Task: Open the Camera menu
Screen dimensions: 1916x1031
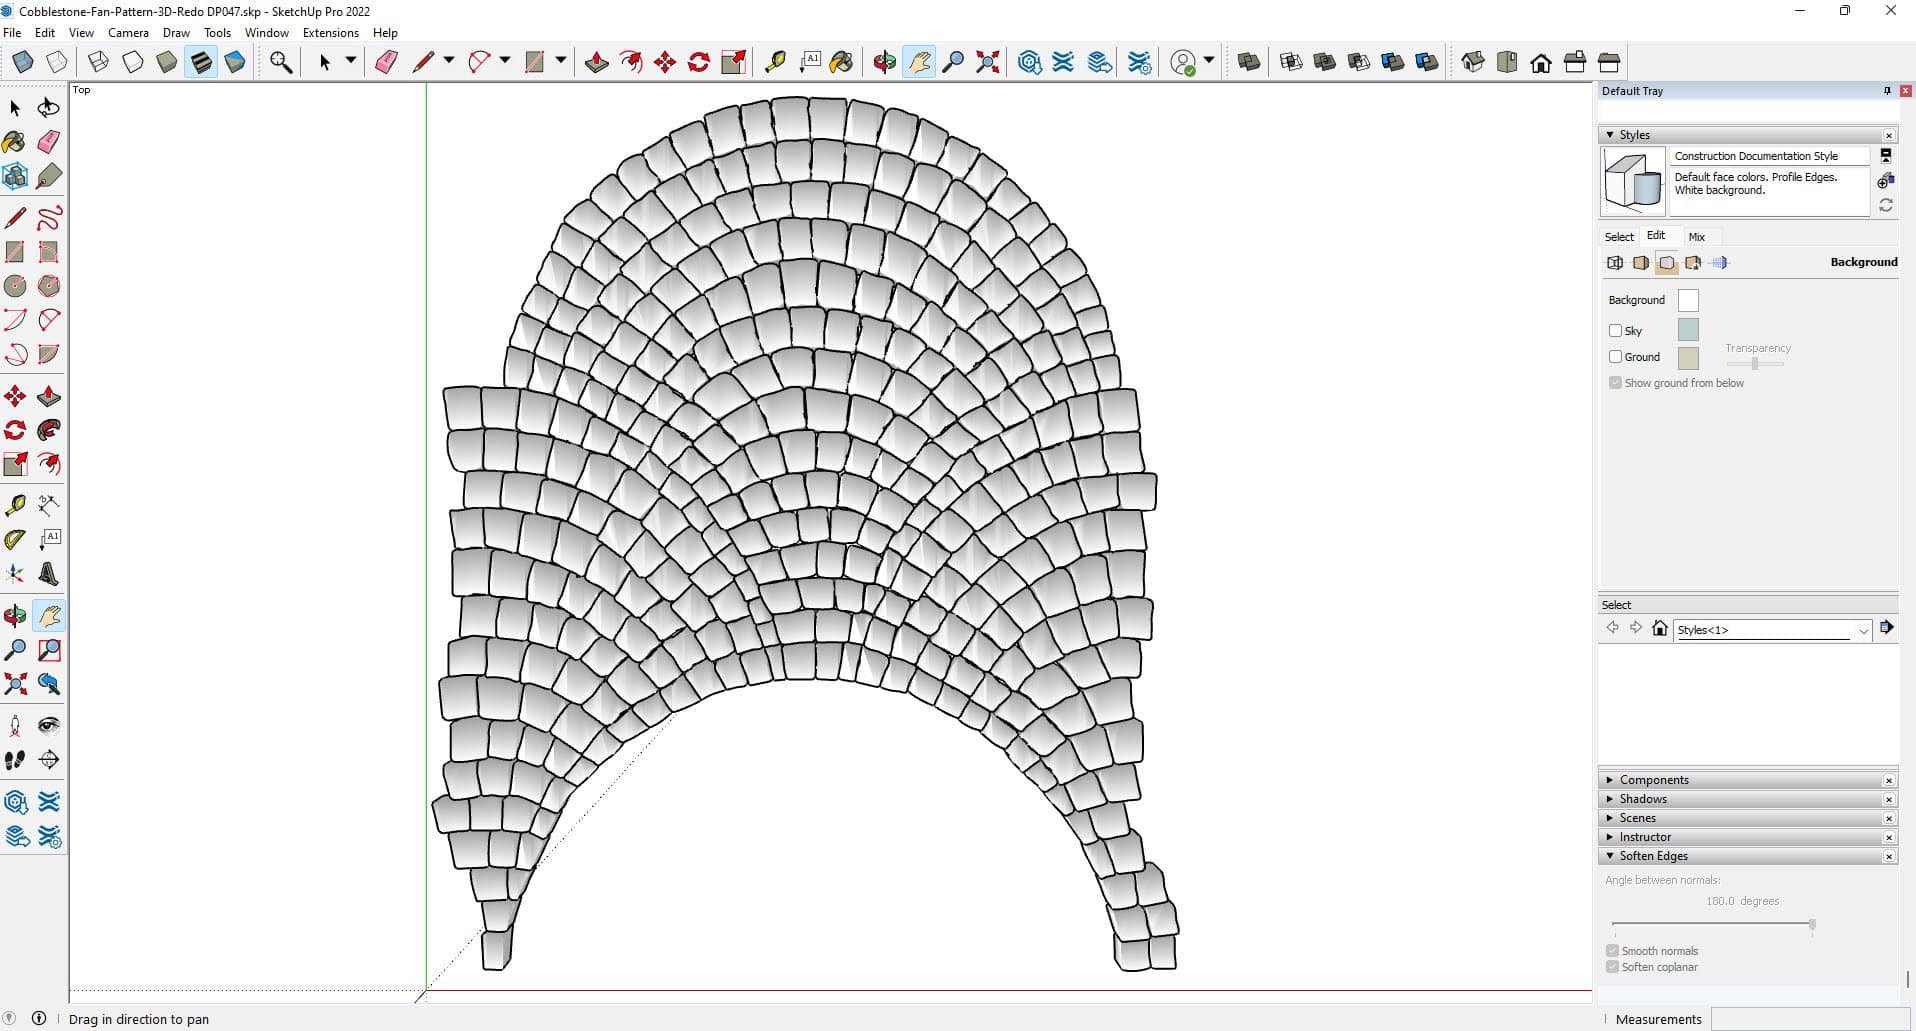Action: point(128,33)
